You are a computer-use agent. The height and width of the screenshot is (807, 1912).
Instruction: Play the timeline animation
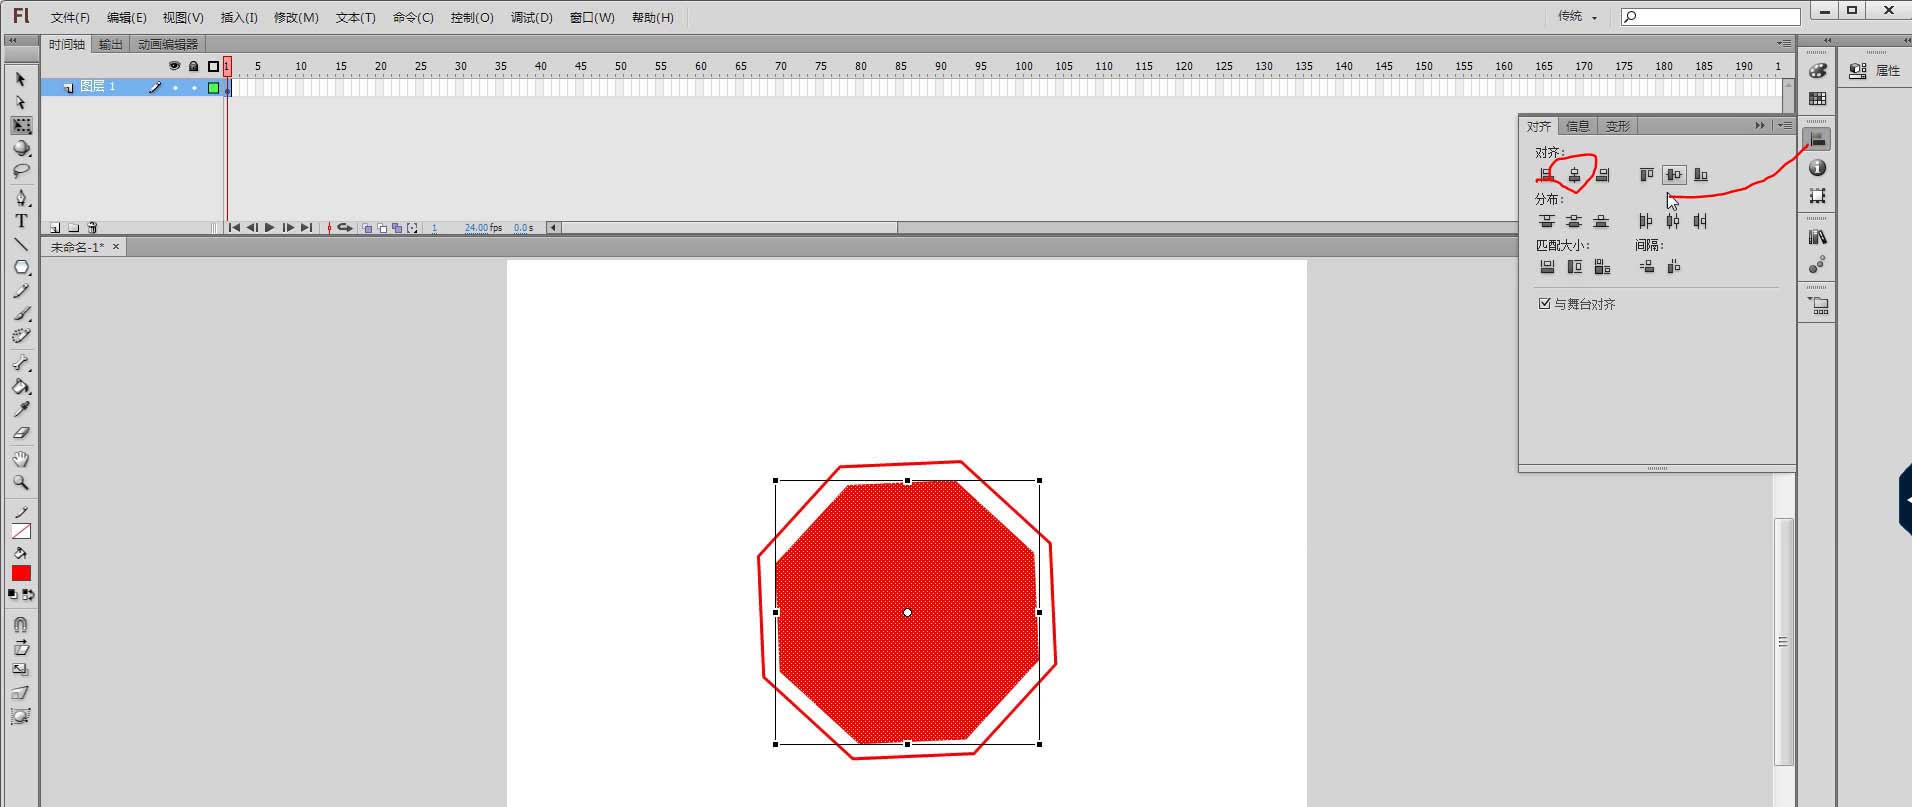tap(270, 228)
